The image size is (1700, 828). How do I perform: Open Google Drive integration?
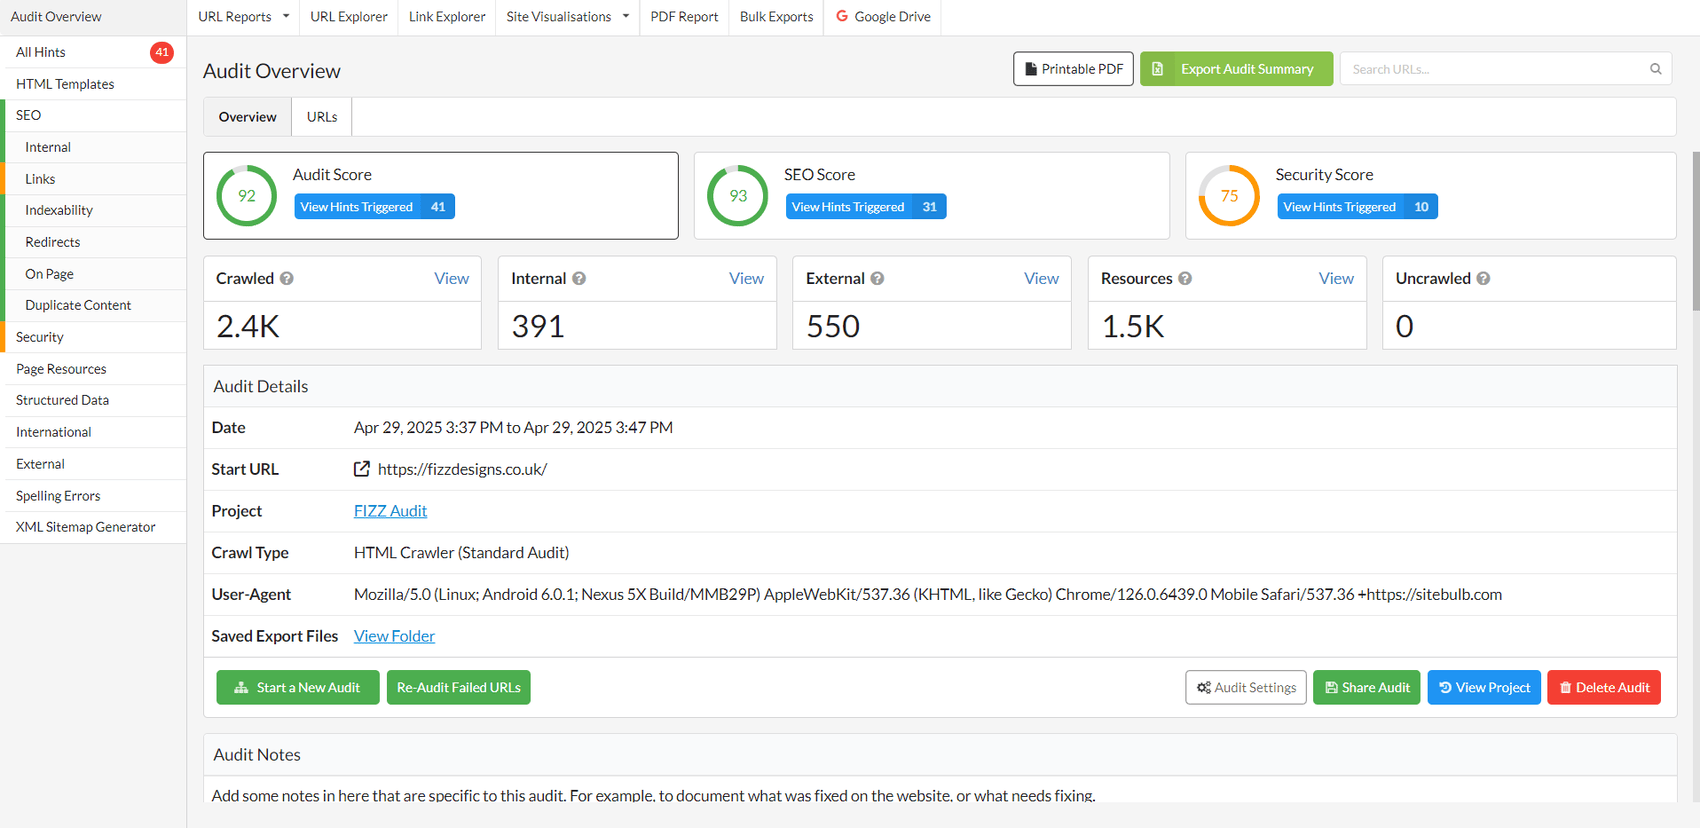(x=883, y=17)
